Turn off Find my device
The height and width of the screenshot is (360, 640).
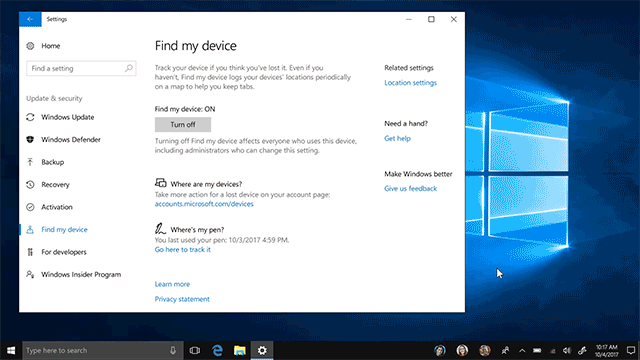coord(183,124)
